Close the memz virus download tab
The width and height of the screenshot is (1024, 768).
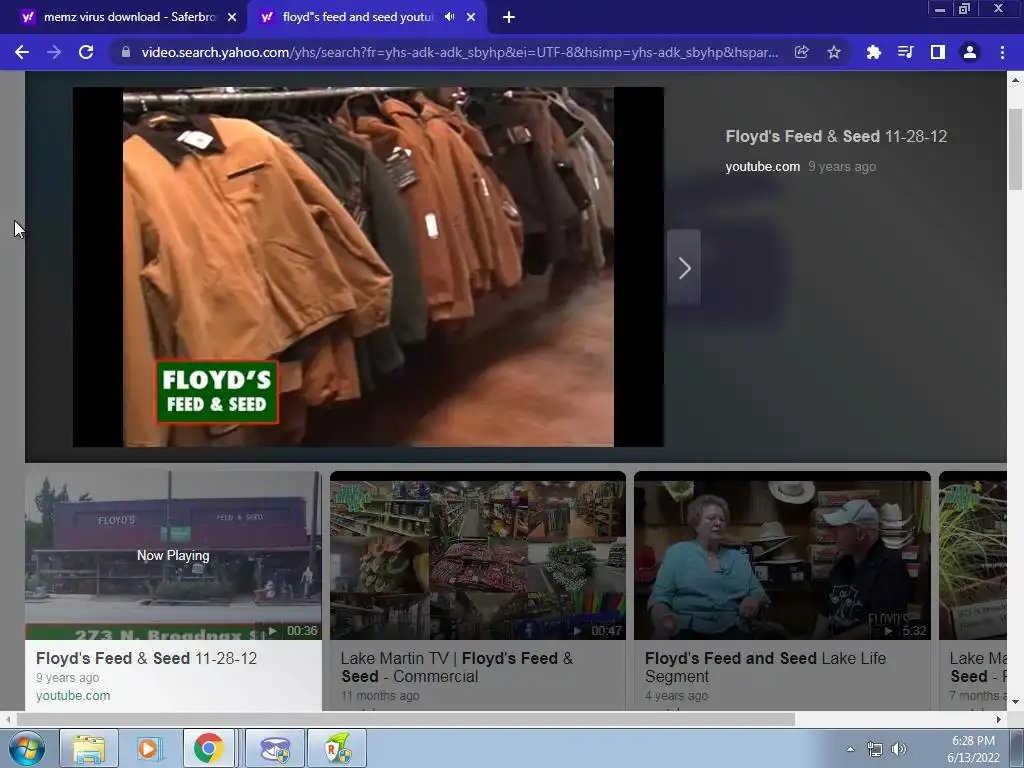click(232, 17)
